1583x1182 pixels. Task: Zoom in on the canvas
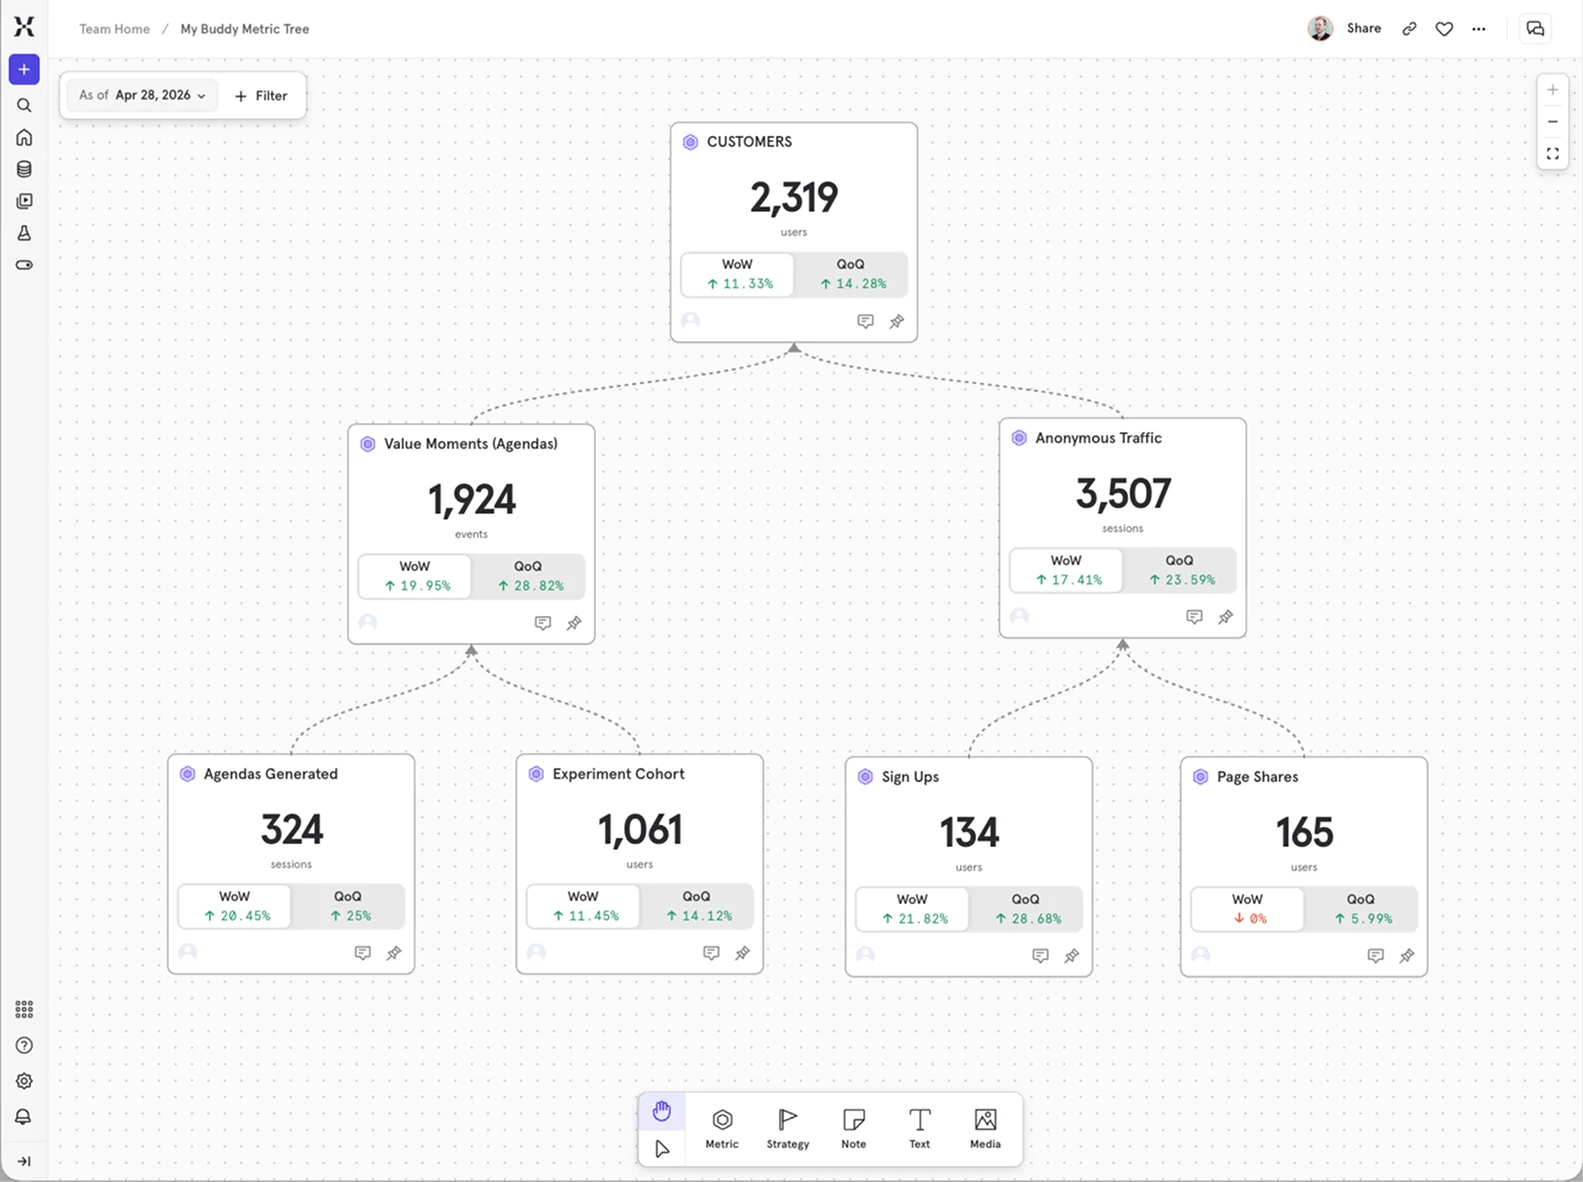1552,90
